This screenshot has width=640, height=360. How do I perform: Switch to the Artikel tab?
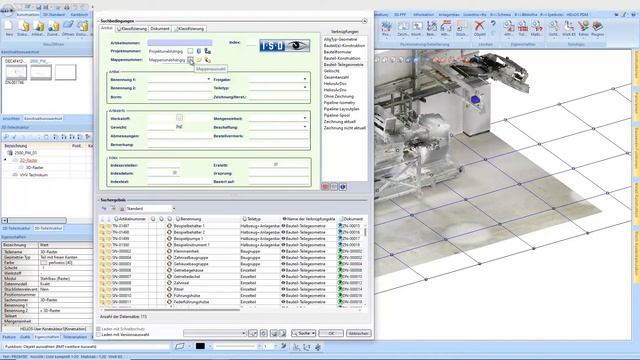pos(107,29)
